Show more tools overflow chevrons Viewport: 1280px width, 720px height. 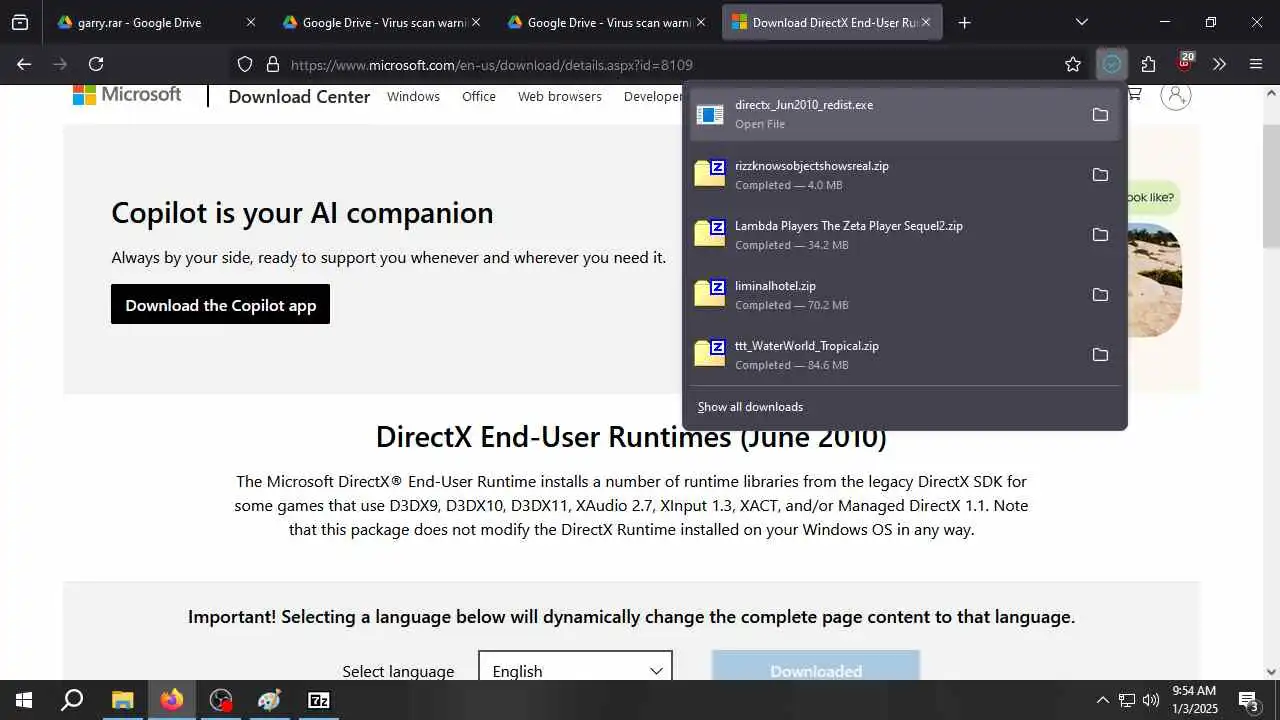point(1219,64)
